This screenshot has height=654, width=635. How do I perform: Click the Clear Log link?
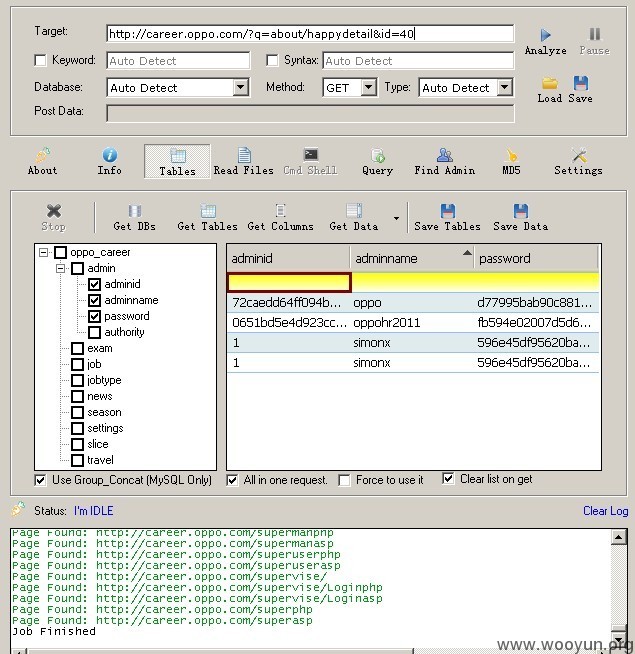tap(605, 511)
